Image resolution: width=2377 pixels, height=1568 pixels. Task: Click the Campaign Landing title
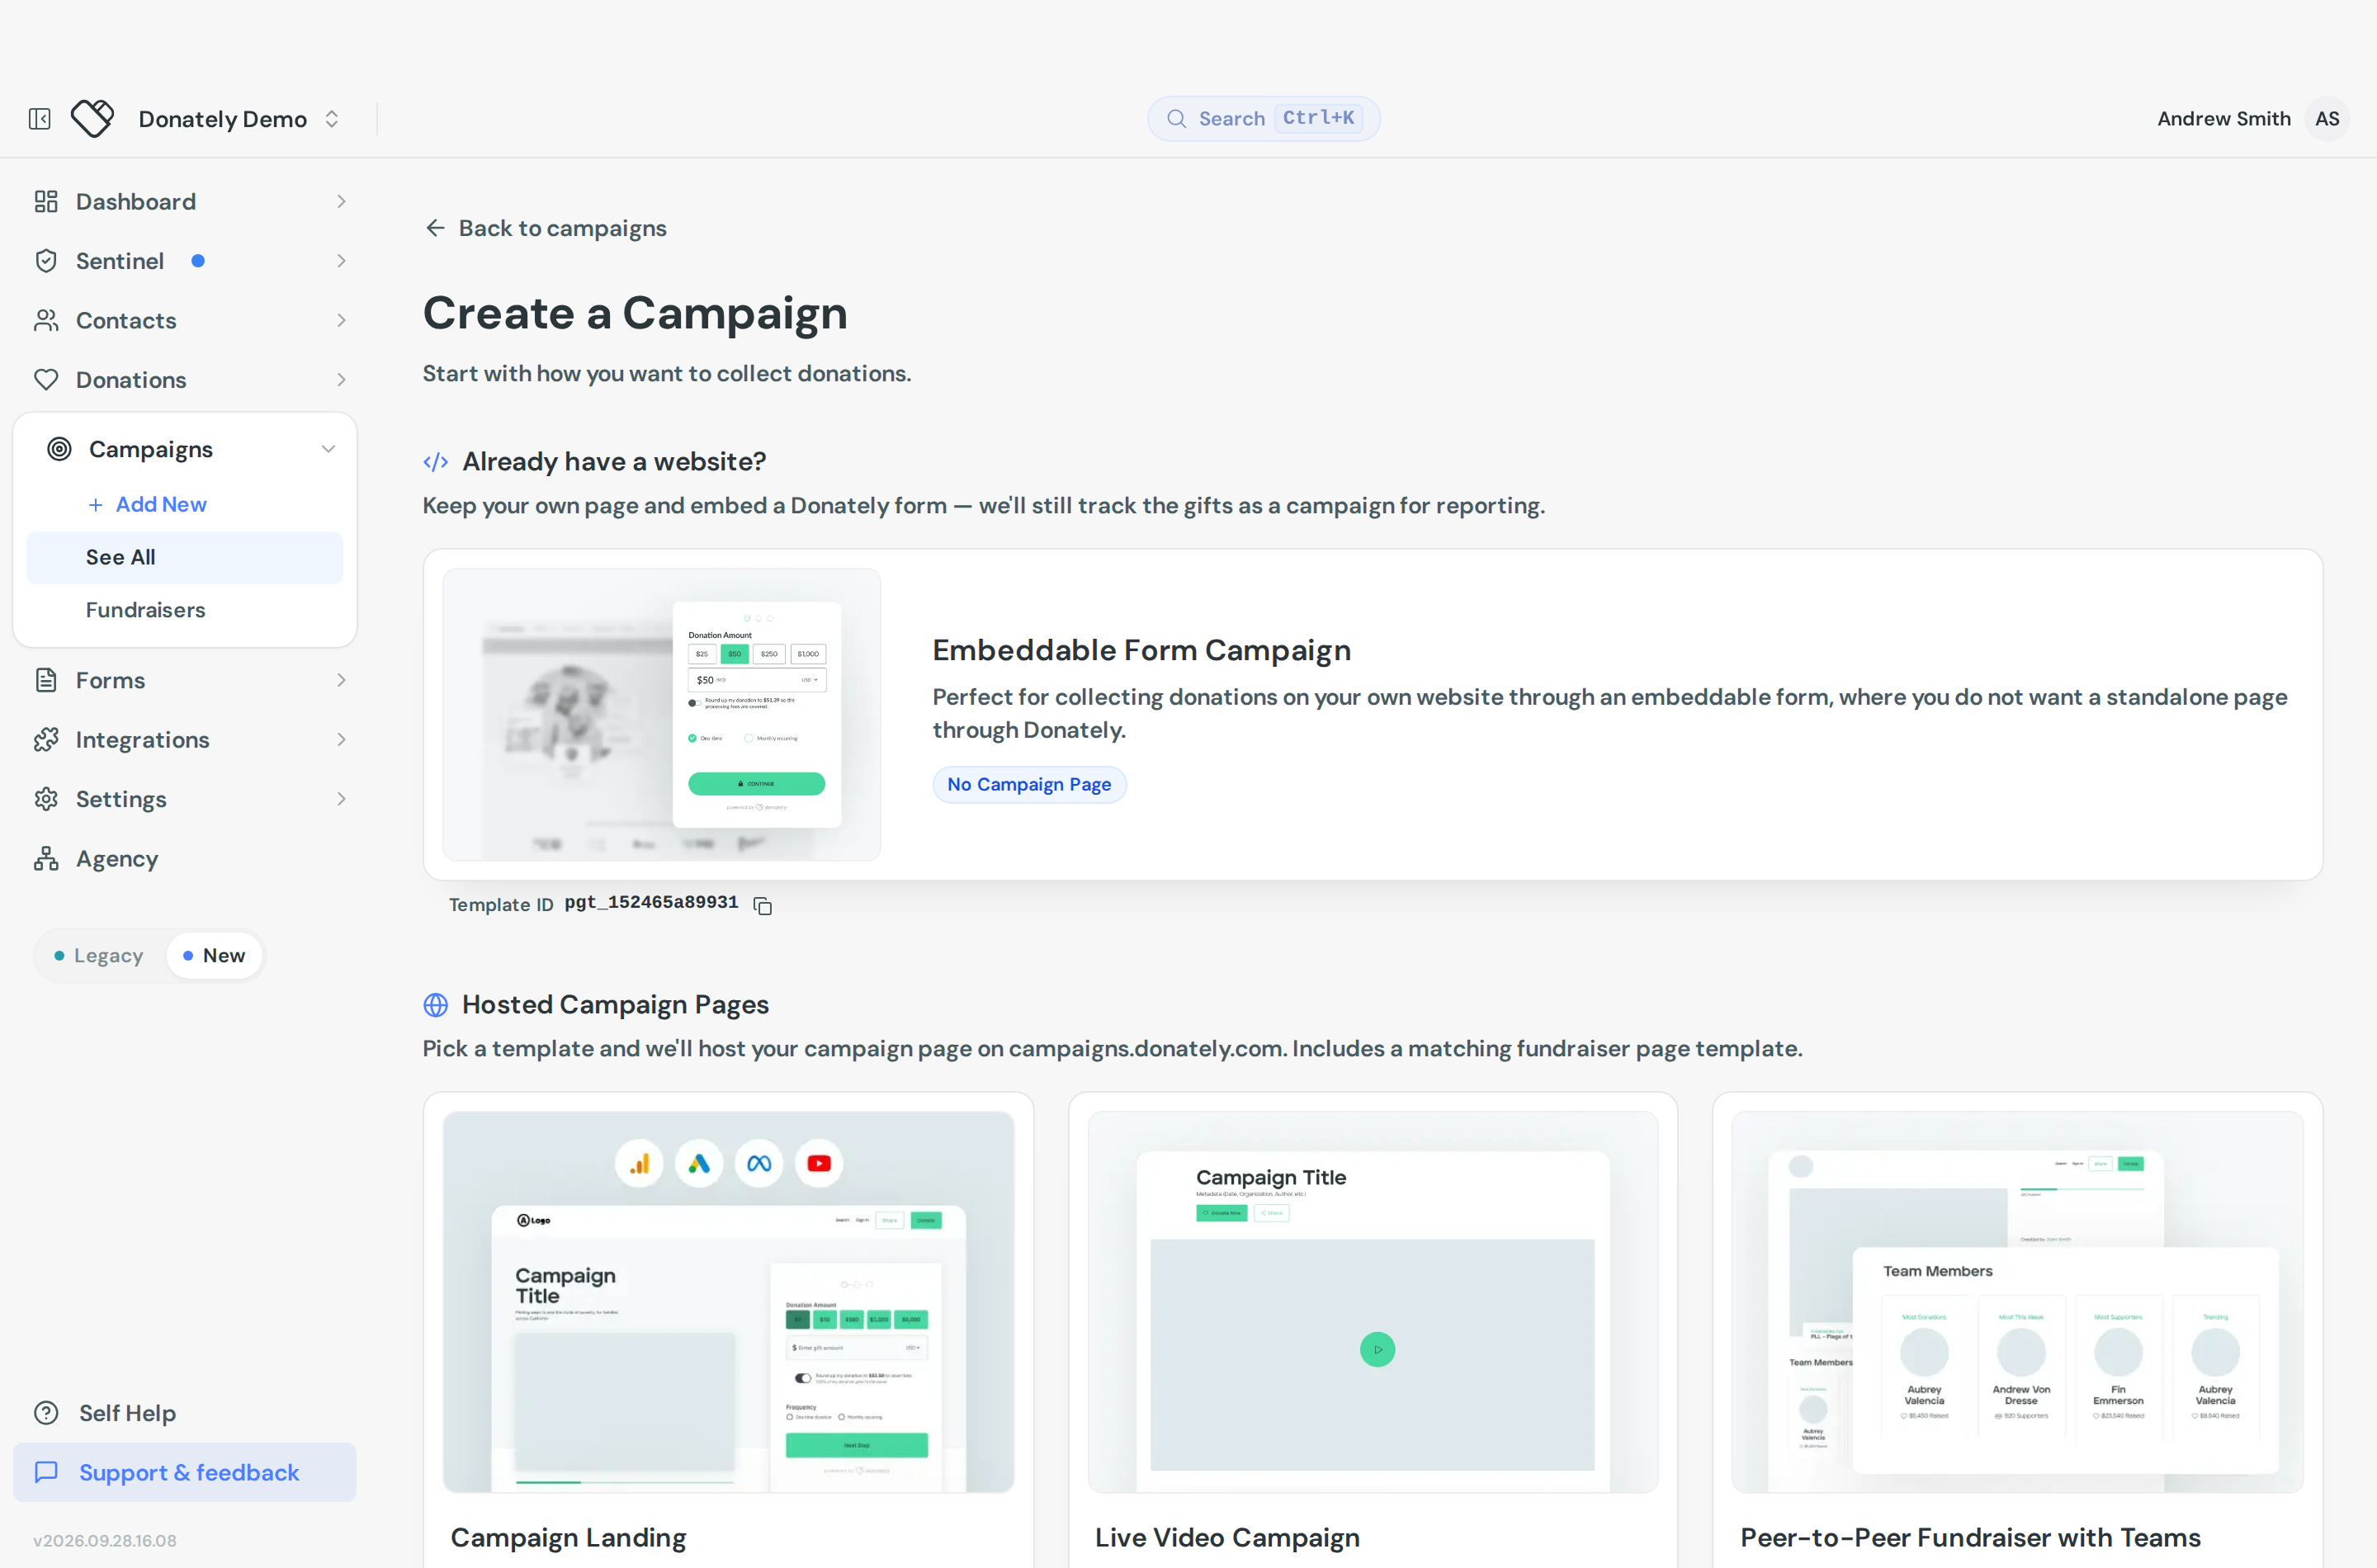(x=568, y=1537)
